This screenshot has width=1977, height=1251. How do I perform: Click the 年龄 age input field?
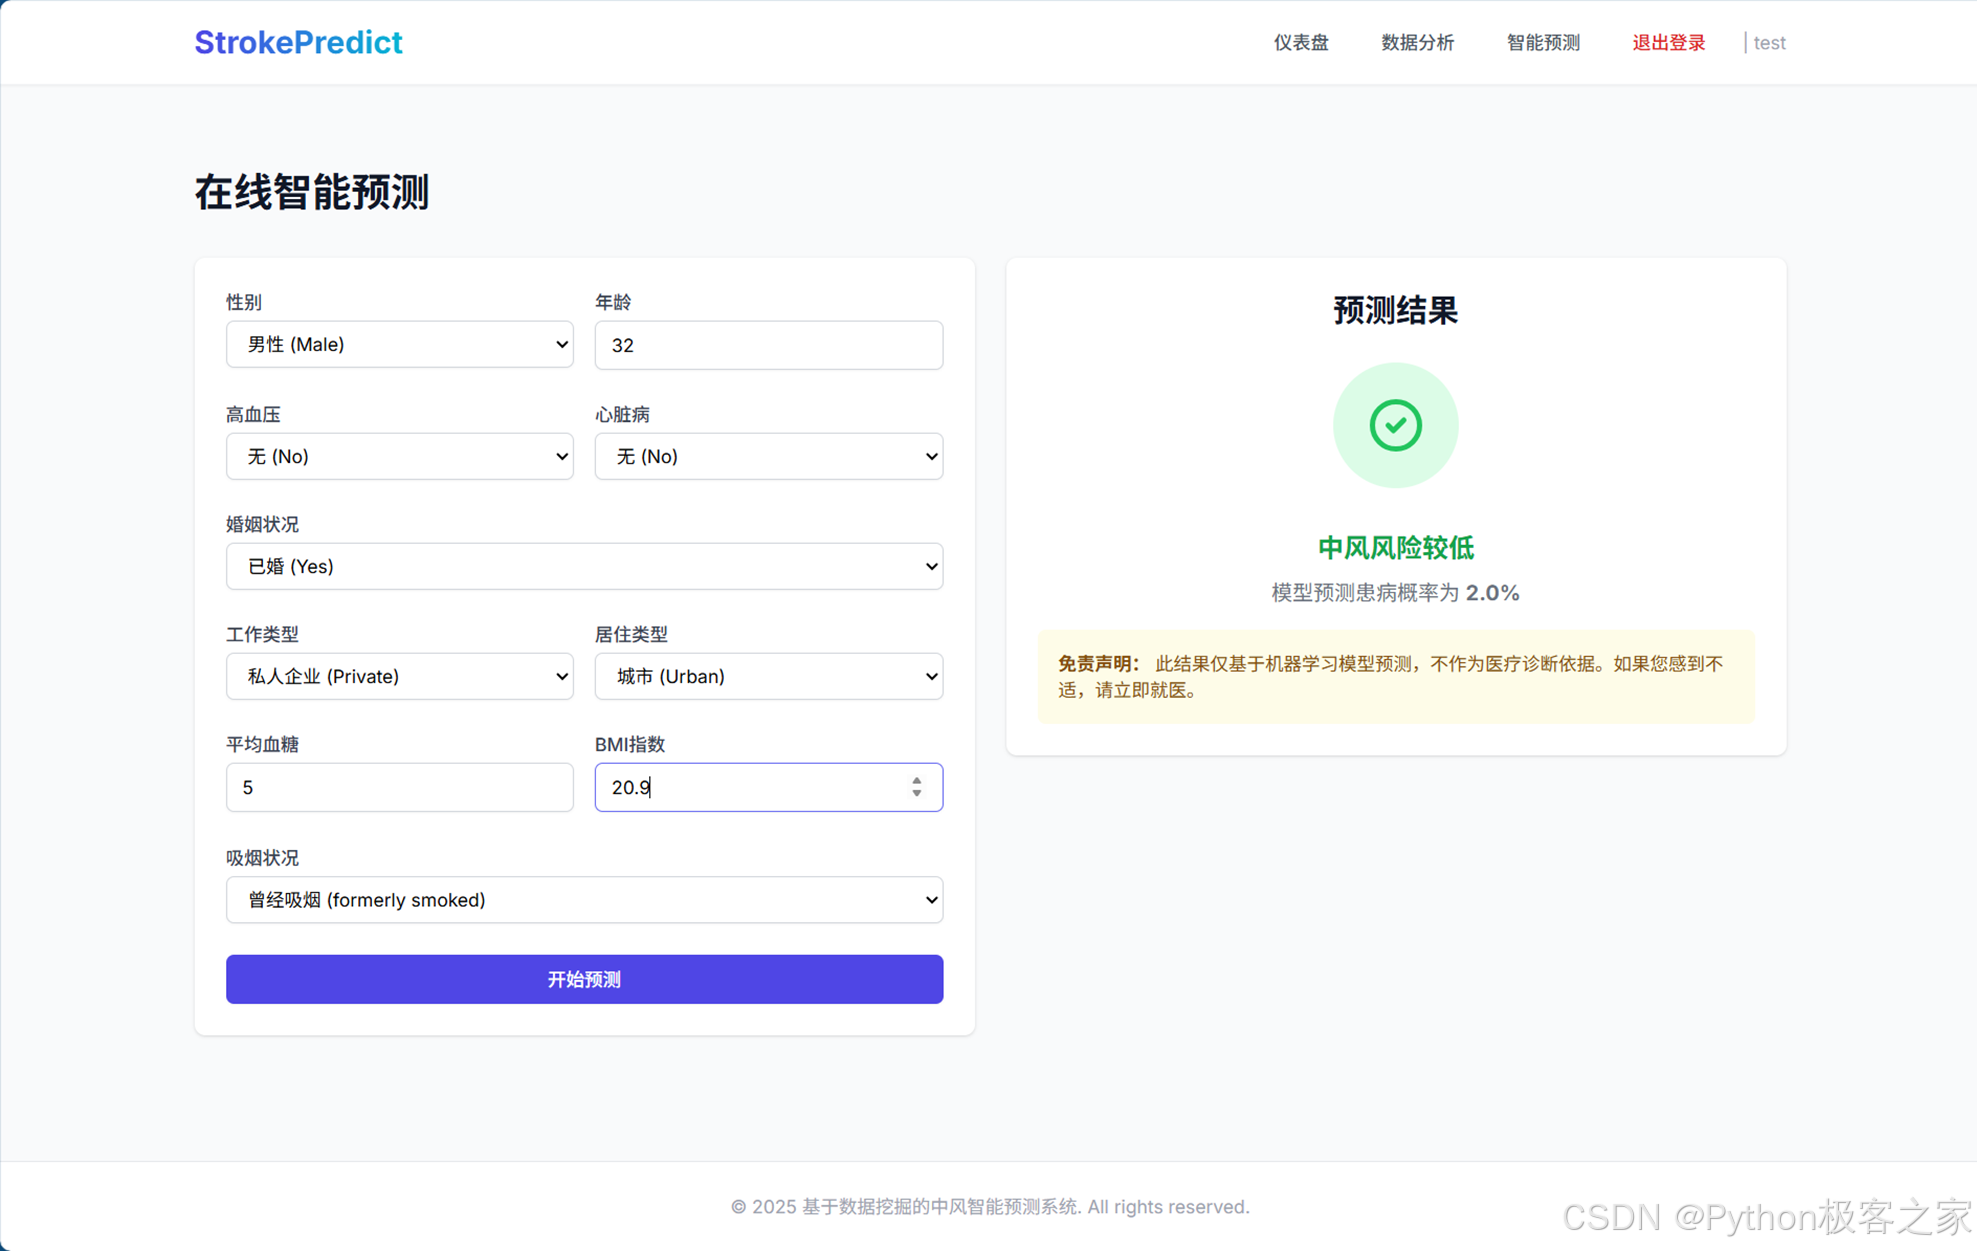pos(768,345)
